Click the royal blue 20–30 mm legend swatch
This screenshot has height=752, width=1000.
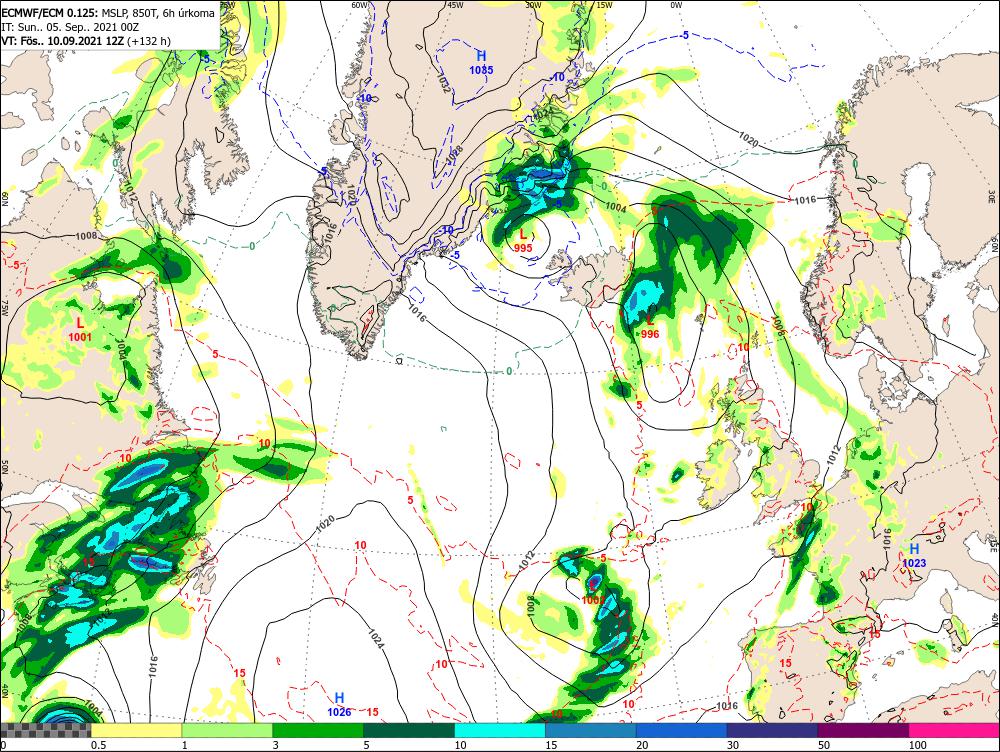pyautogui.click(x=682, y=730)
